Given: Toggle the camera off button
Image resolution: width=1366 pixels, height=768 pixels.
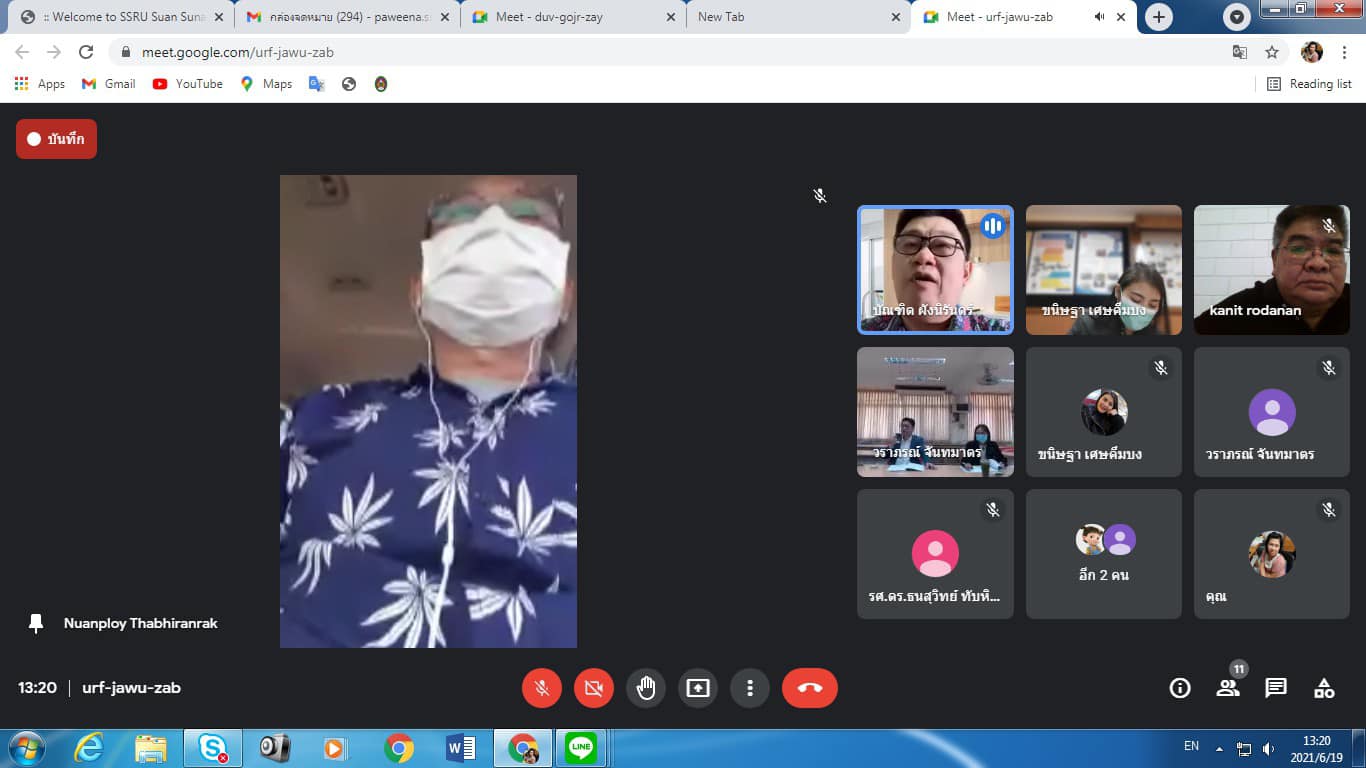Looking at the screenshot, I should point(593,688).
